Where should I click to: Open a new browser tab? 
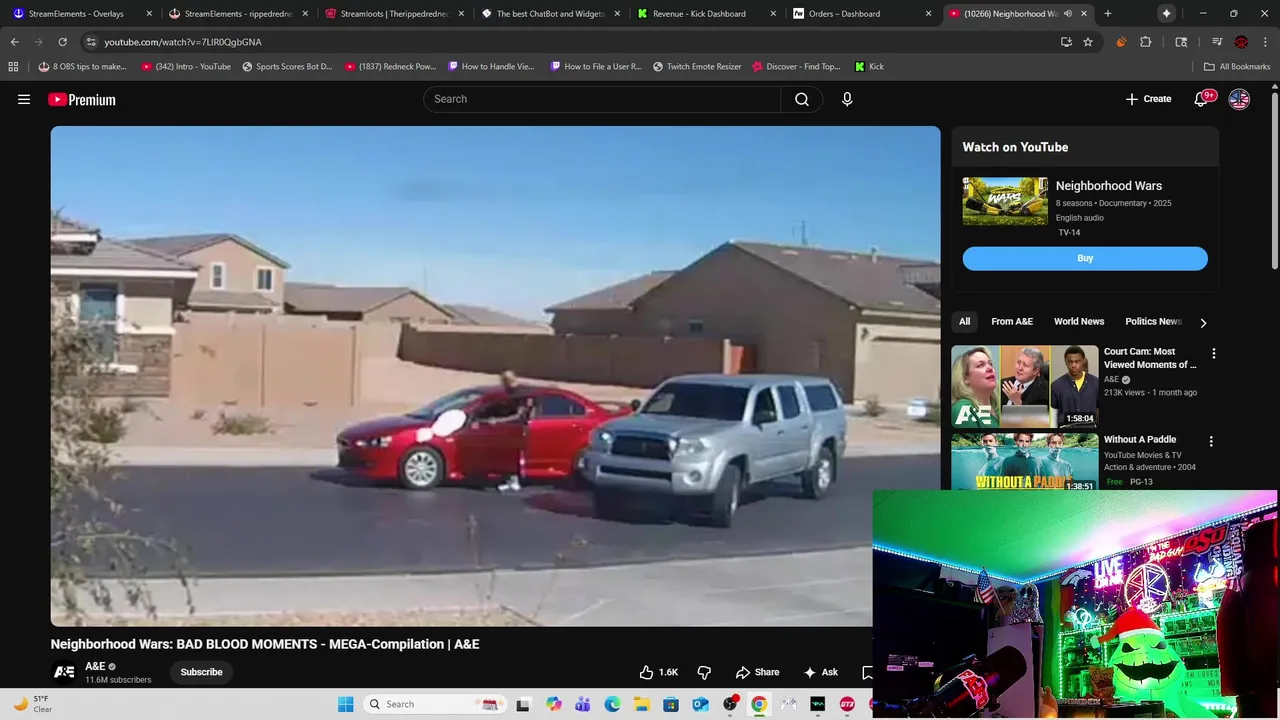(x=1107, y=14)
